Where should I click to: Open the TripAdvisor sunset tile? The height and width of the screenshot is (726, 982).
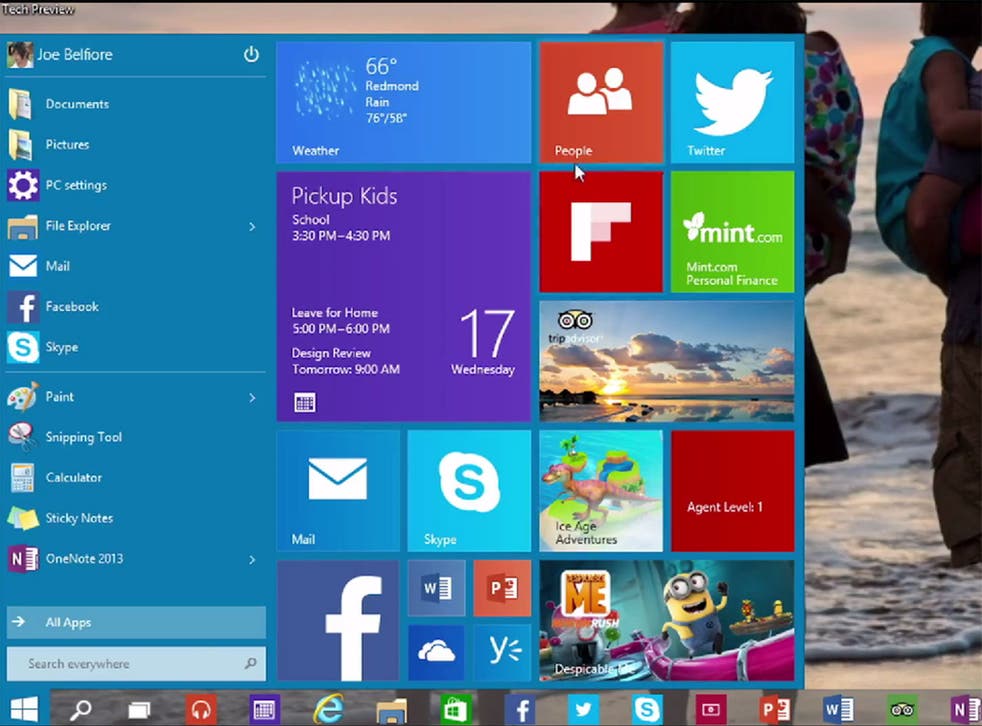coord(667,361)
